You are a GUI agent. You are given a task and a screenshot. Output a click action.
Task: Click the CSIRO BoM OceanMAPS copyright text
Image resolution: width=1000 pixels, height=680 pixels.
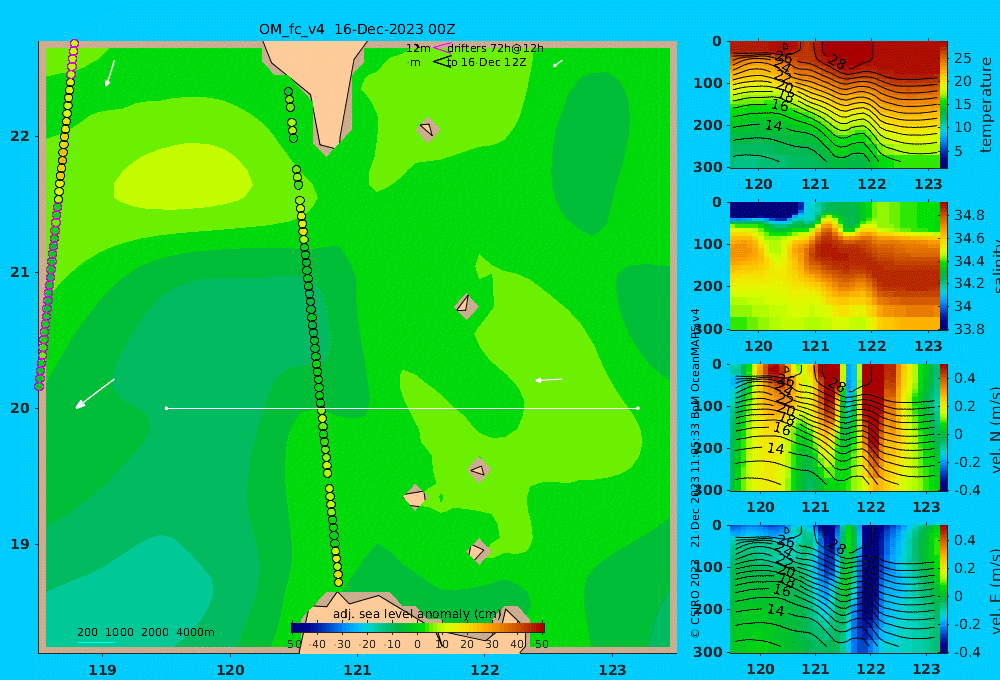pyautogui.click(x=696, y=473)
